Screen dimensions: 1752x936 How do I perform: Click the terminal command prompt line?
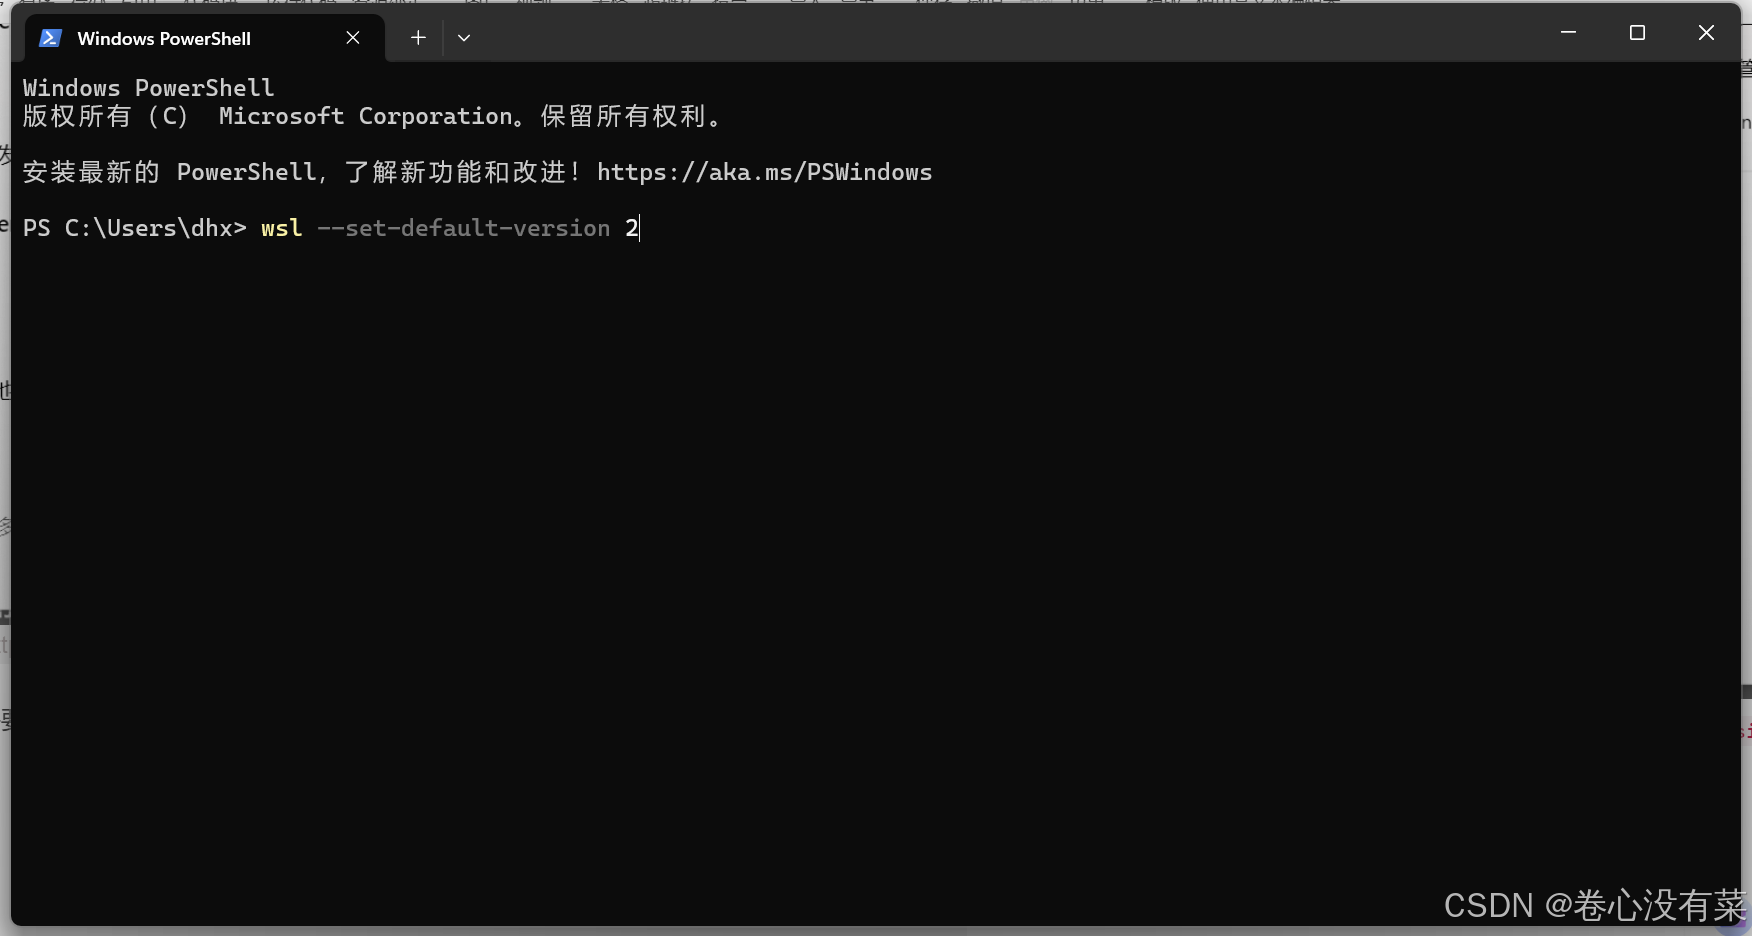point(330,228)
